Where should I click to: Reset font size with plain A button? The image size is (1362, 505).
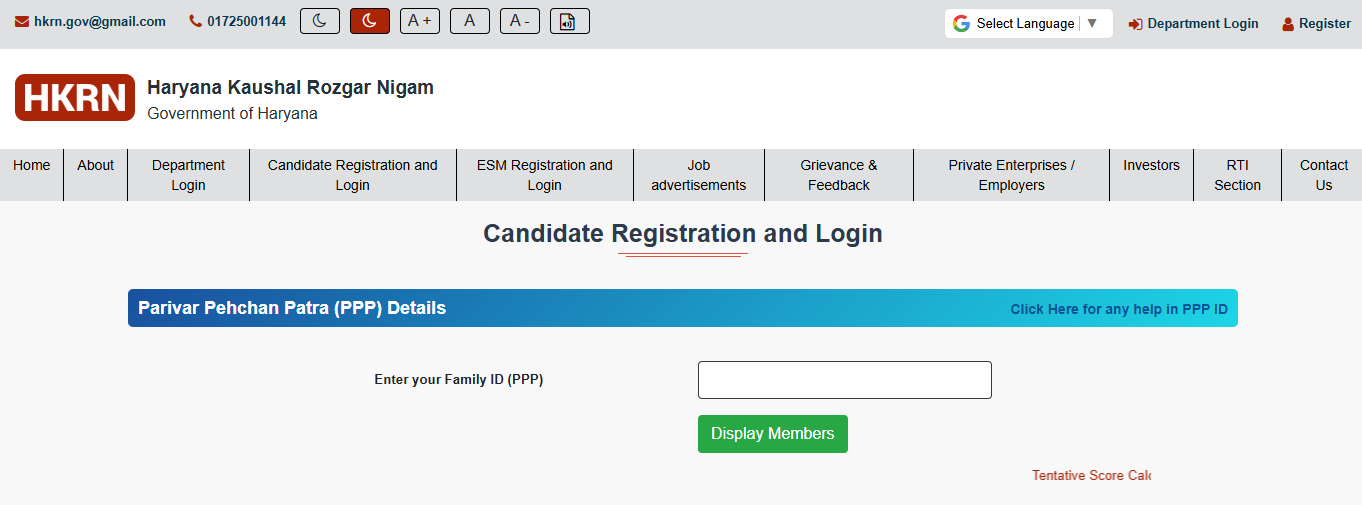470,21
